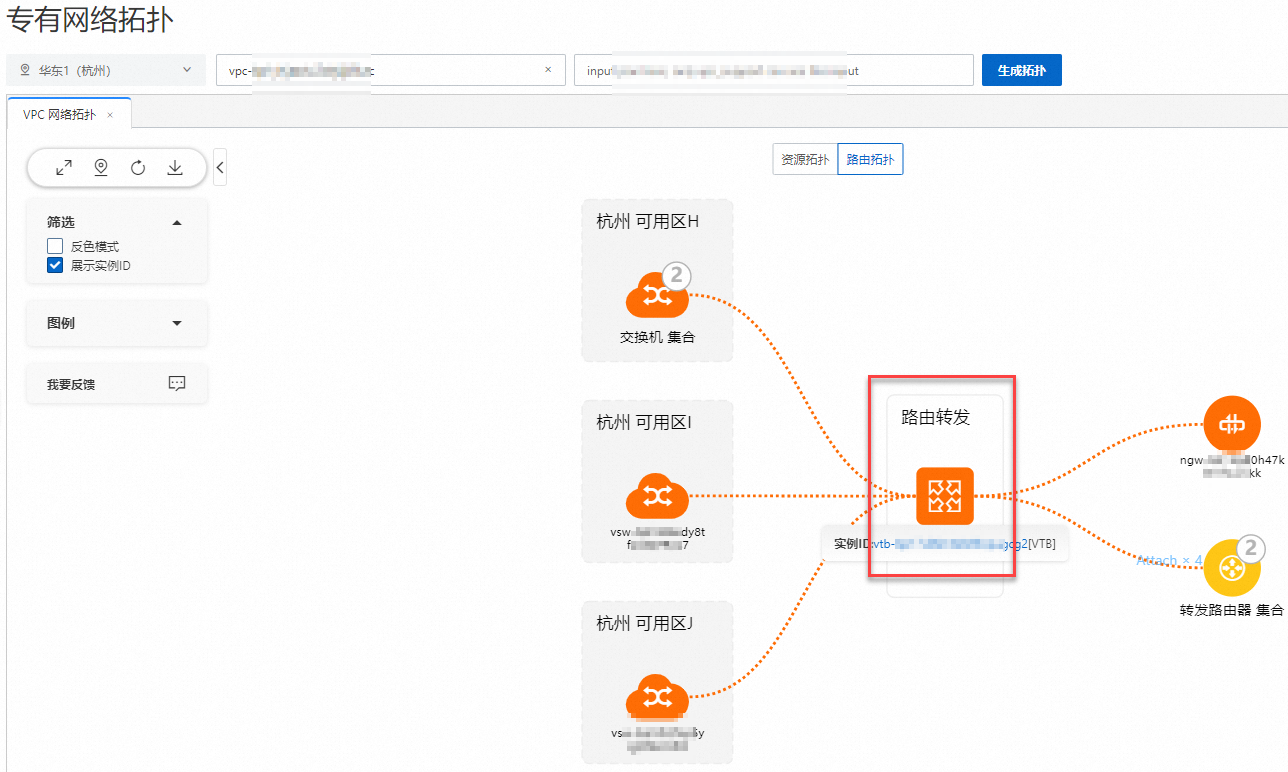Viewport: 1288px width, 772px height.
Task: Click the 生成拓扑 button
Action: pyautogui.click(x=1021, y=70)
